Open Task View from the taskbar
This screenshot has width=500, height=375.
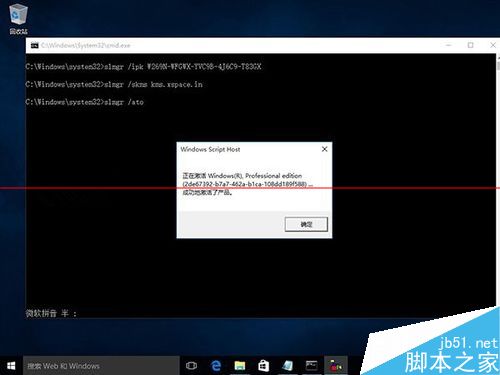pyautogui.click(x=191, y=366)
